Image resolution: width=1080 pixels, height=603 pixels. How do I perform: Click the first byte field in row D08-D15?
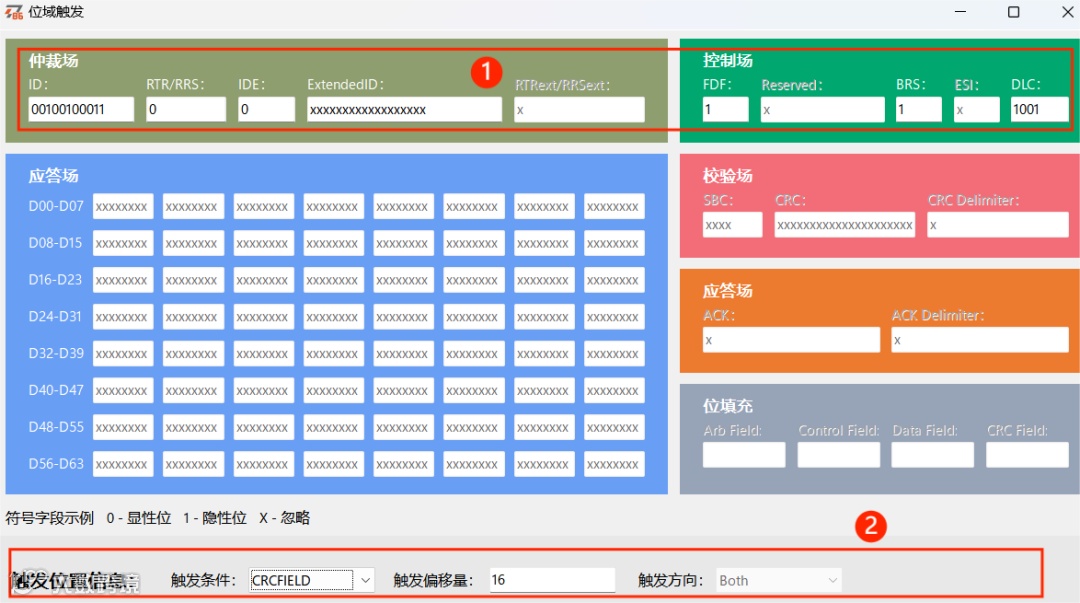(123, 243)
